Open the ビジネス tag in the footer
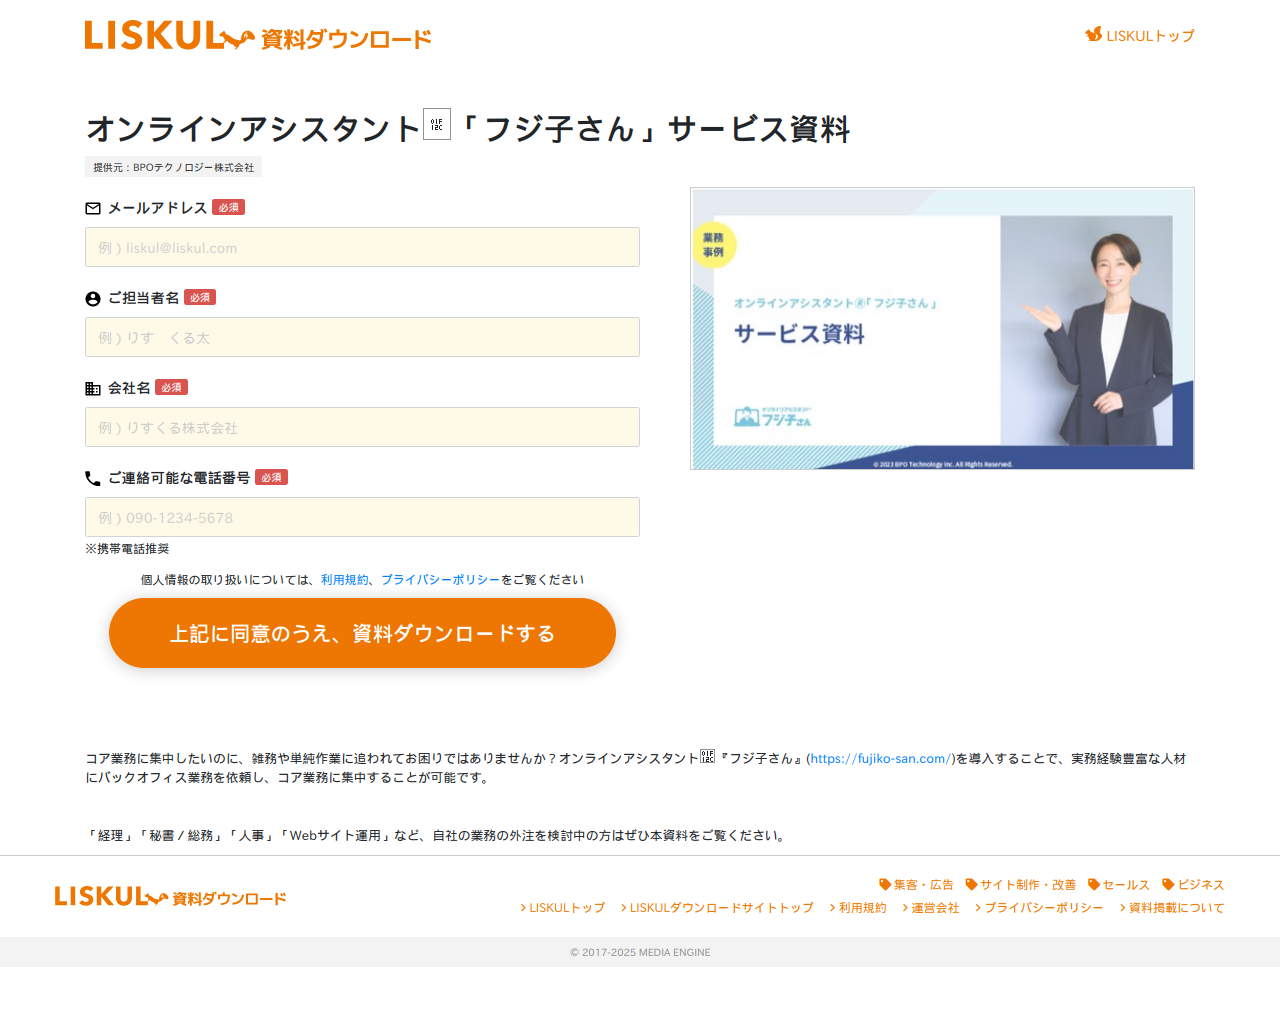The image size is (1280, 1024). 1201,885
